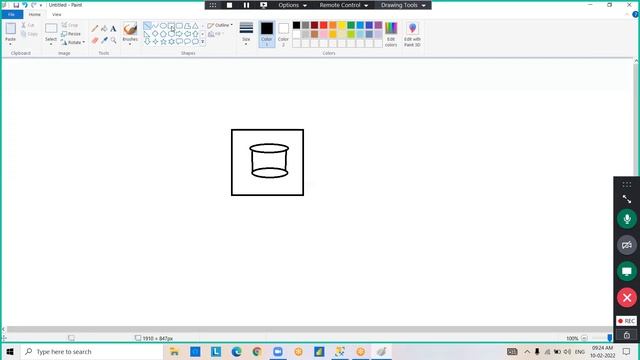Click the Paste clipboard icon

pos(11,29)
